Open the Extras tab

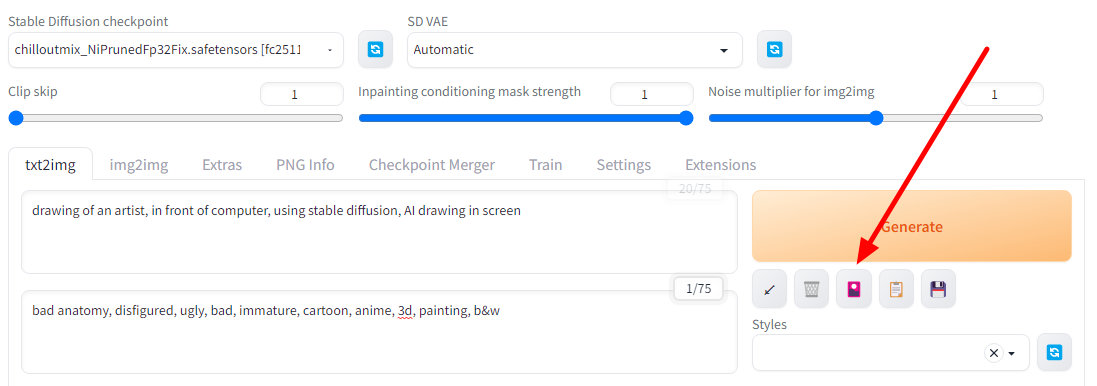[x=222, y=165]
